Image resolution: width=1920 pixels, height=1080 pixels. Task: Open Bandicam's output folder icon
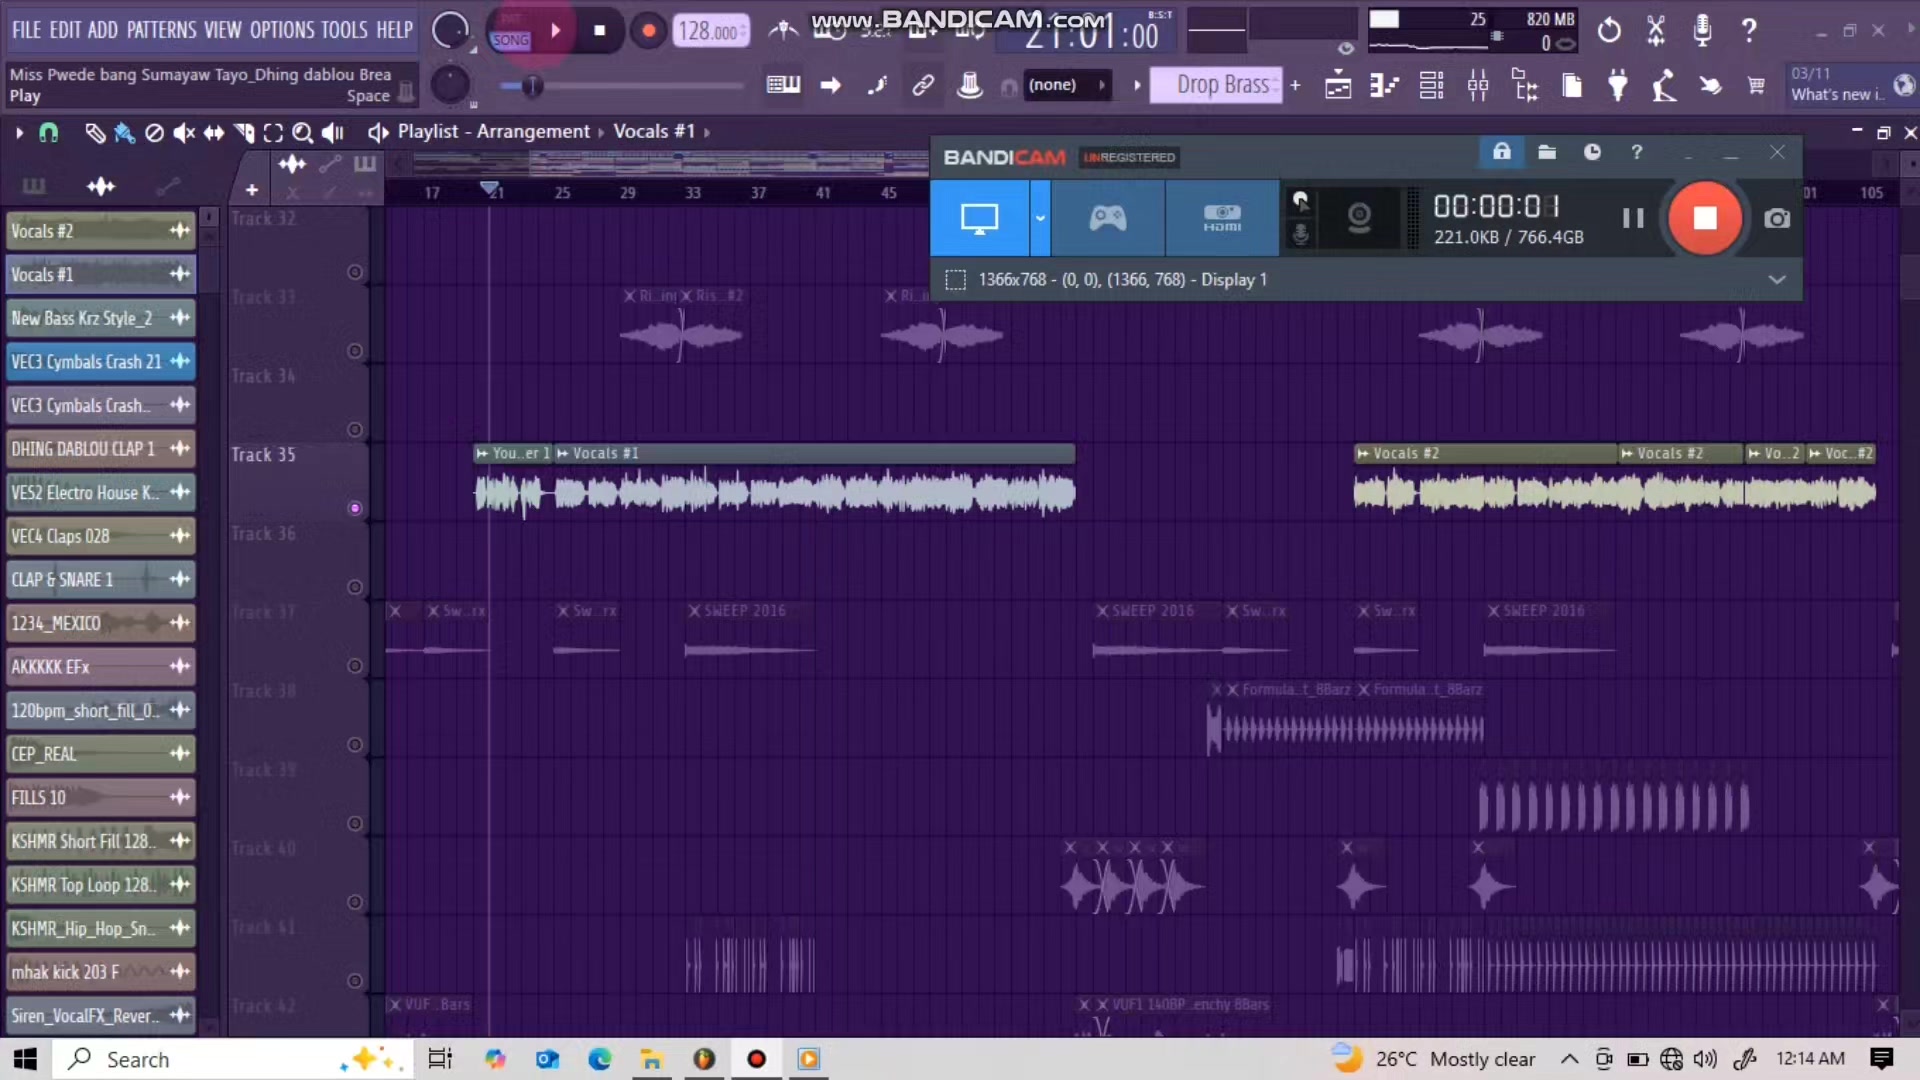click(x=1547, y=152)
